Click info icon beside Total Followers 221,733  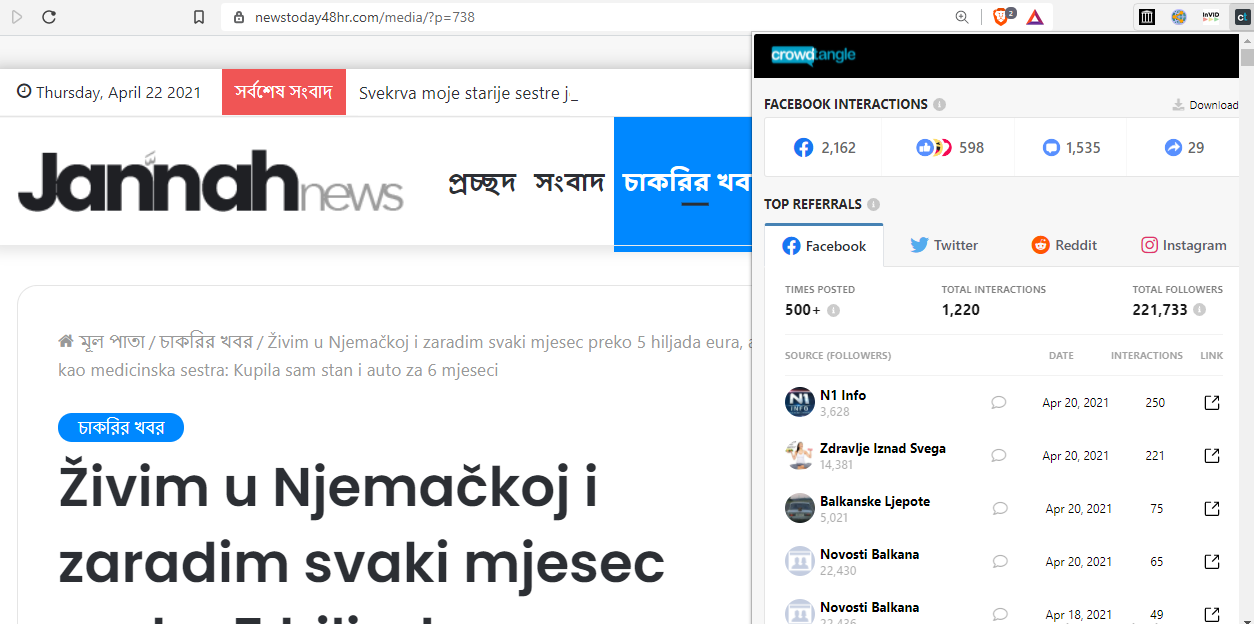(1199, 310)
